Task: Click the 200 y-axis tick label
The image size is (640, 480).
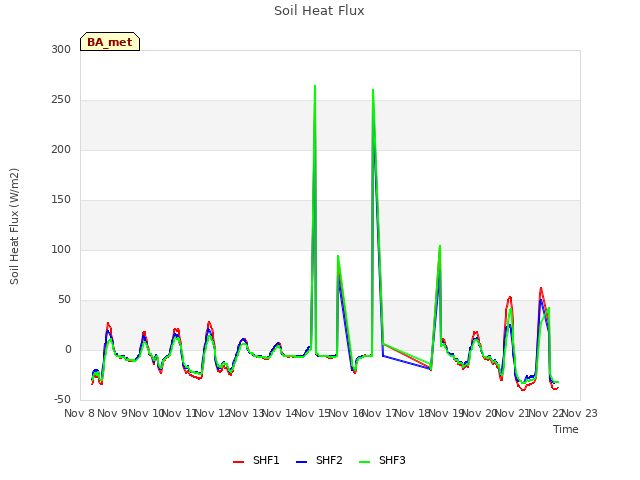Action: coord(61,149)
